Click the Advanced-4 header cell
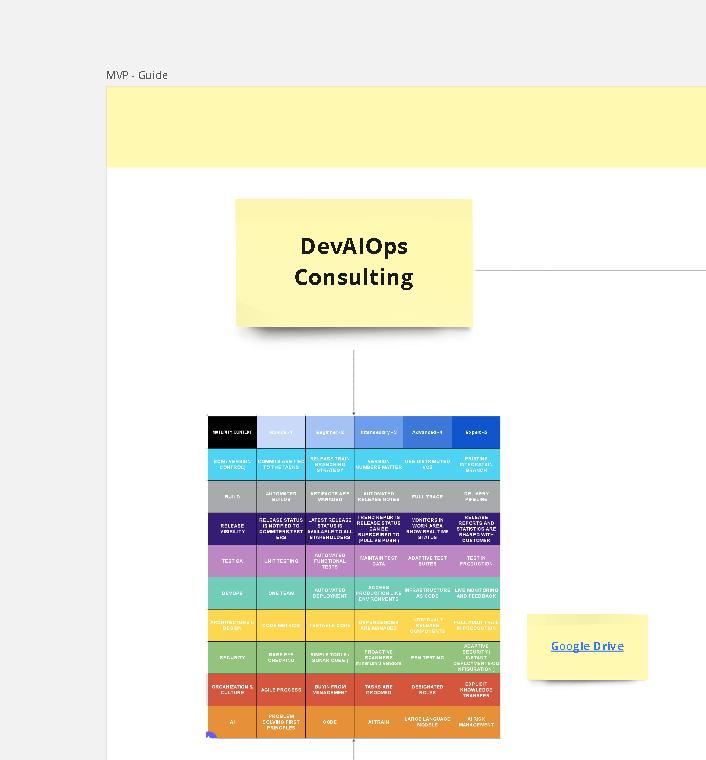 pos(427,432)
